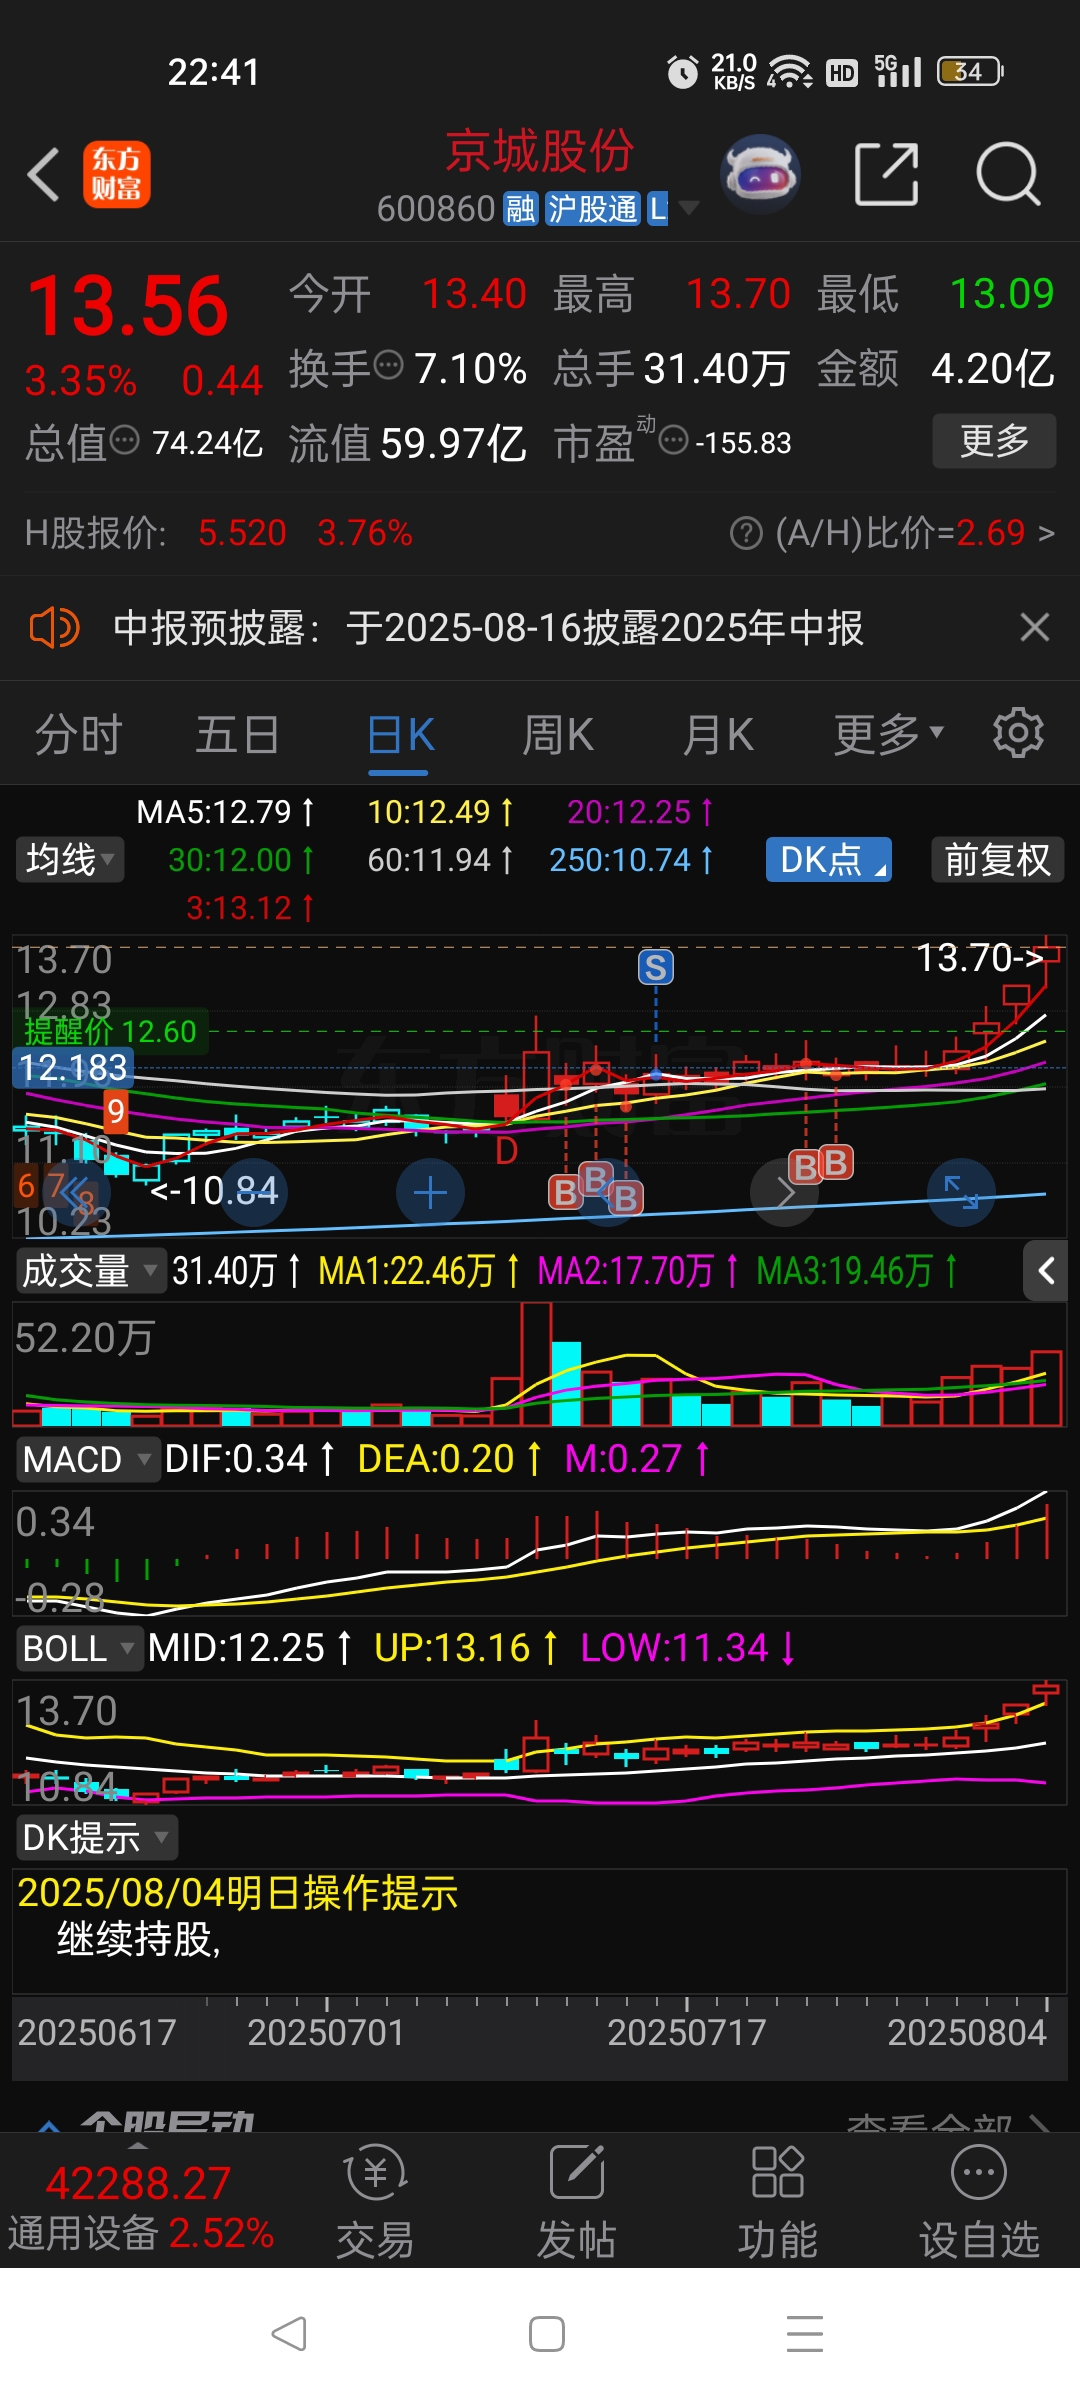Viewport: 1080px width, 2400px height.
Task: Switch to the 周K tab
Action: pyautogui.click(x=558, y=735)
